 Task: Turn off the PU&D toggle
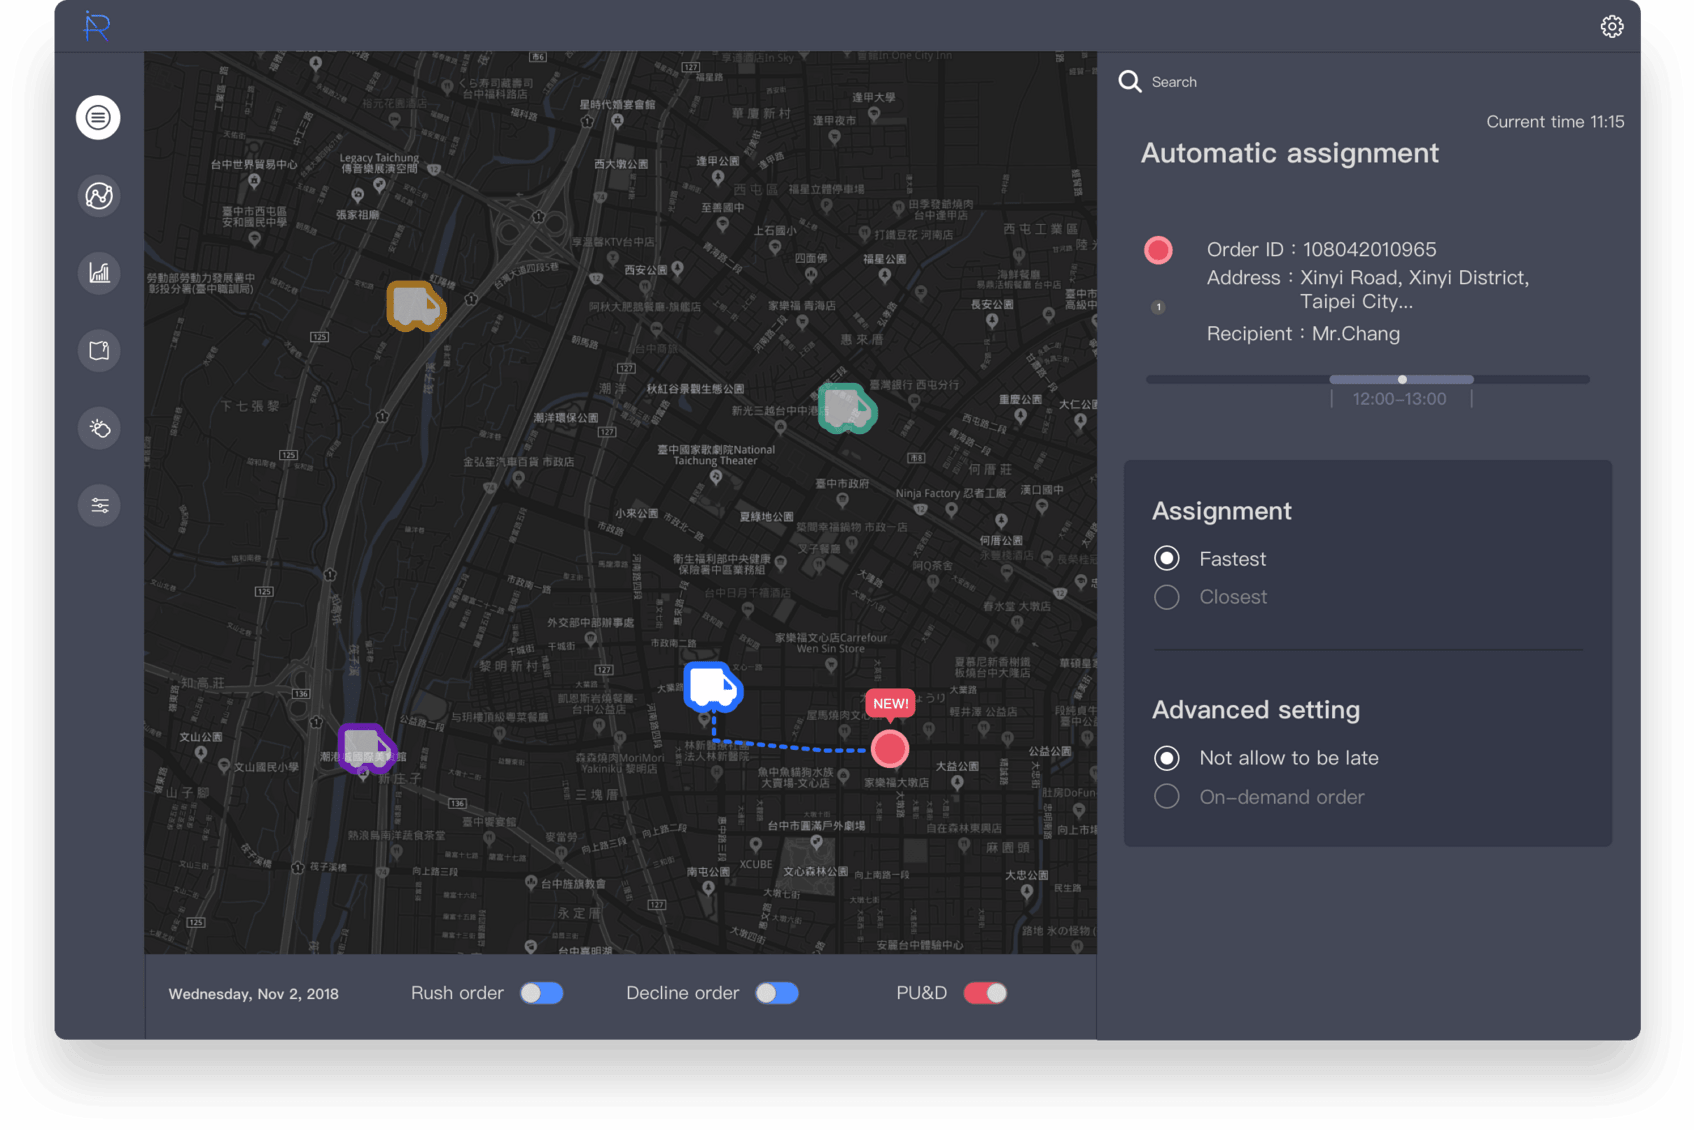point(984,993)
